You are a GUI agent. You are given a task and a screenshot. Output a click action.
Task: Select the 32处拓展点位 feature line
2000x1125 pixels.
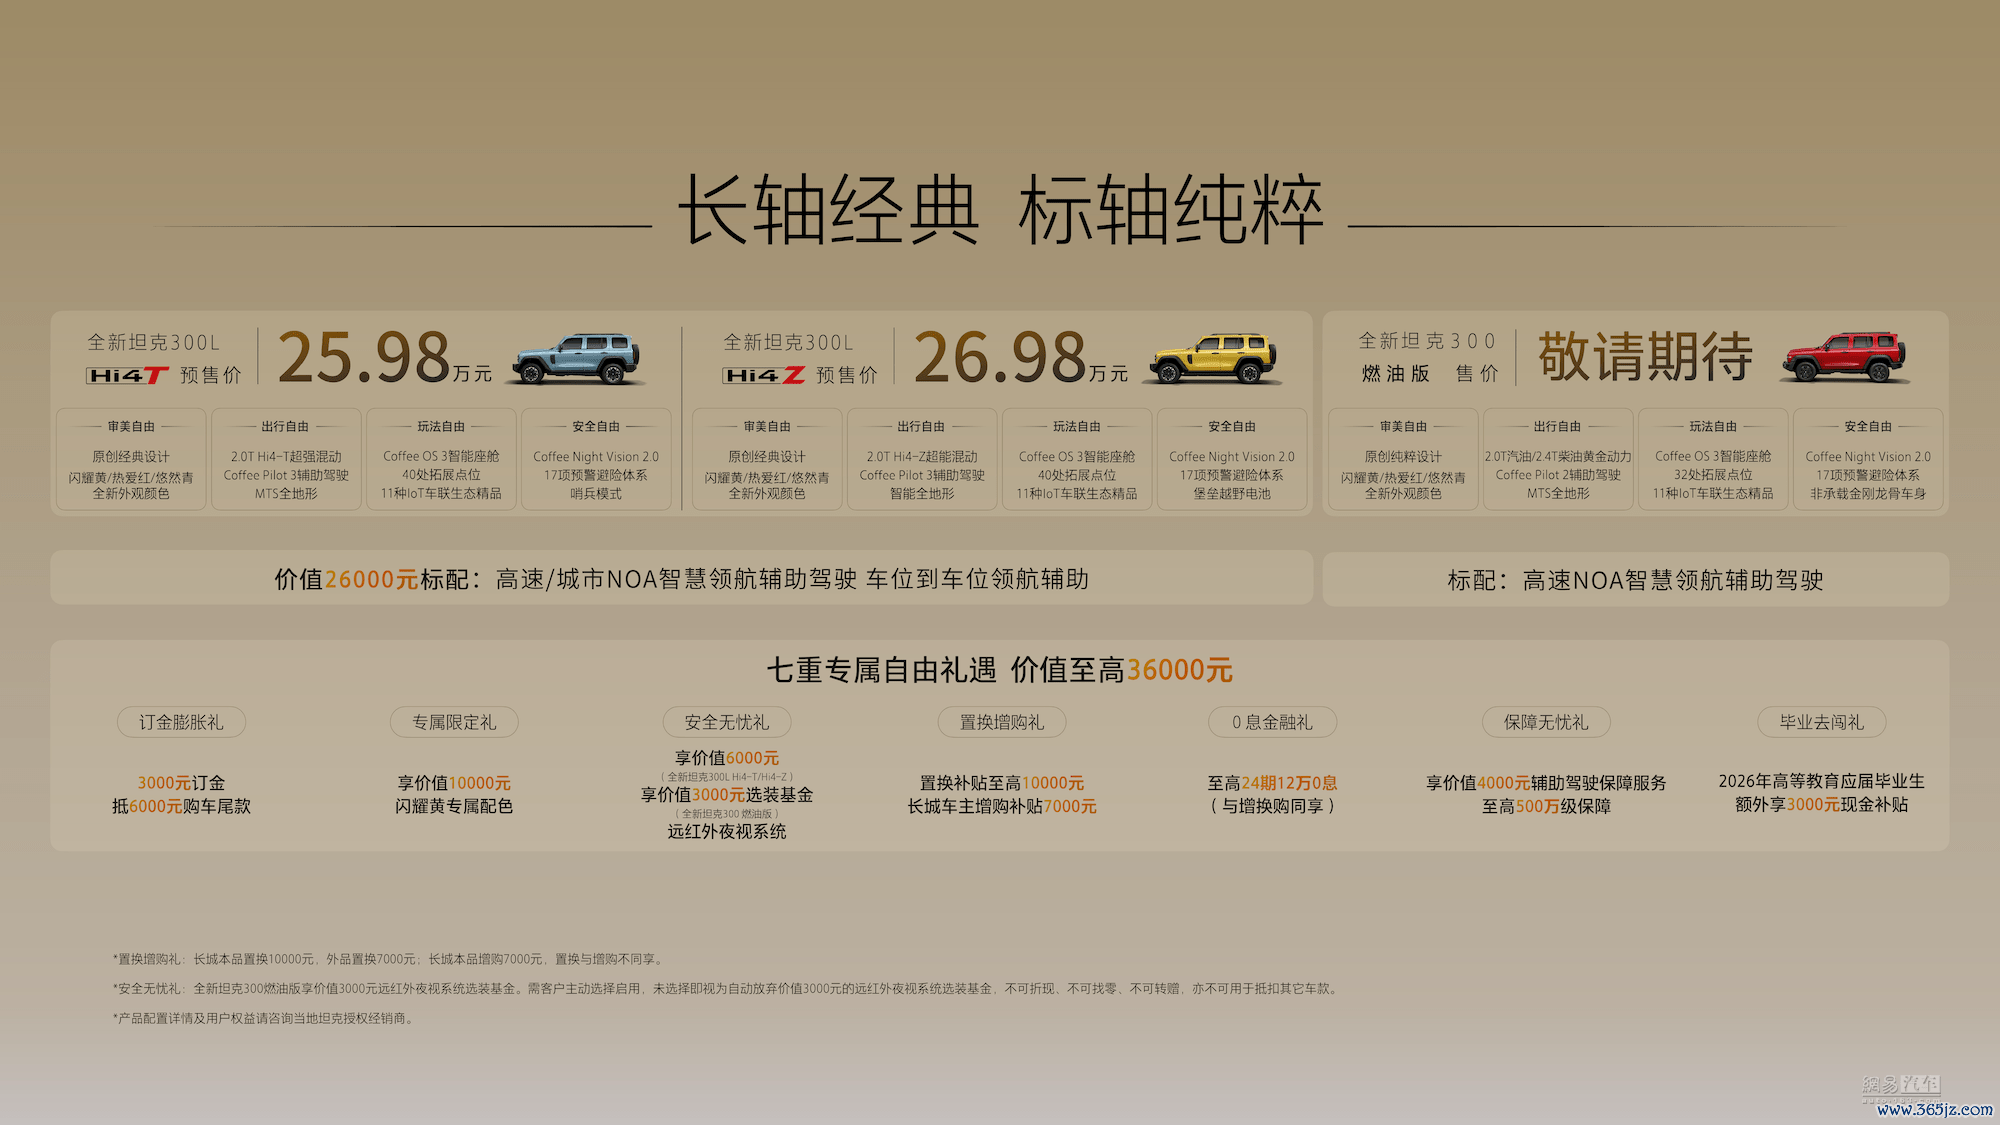click(1713, 475)
